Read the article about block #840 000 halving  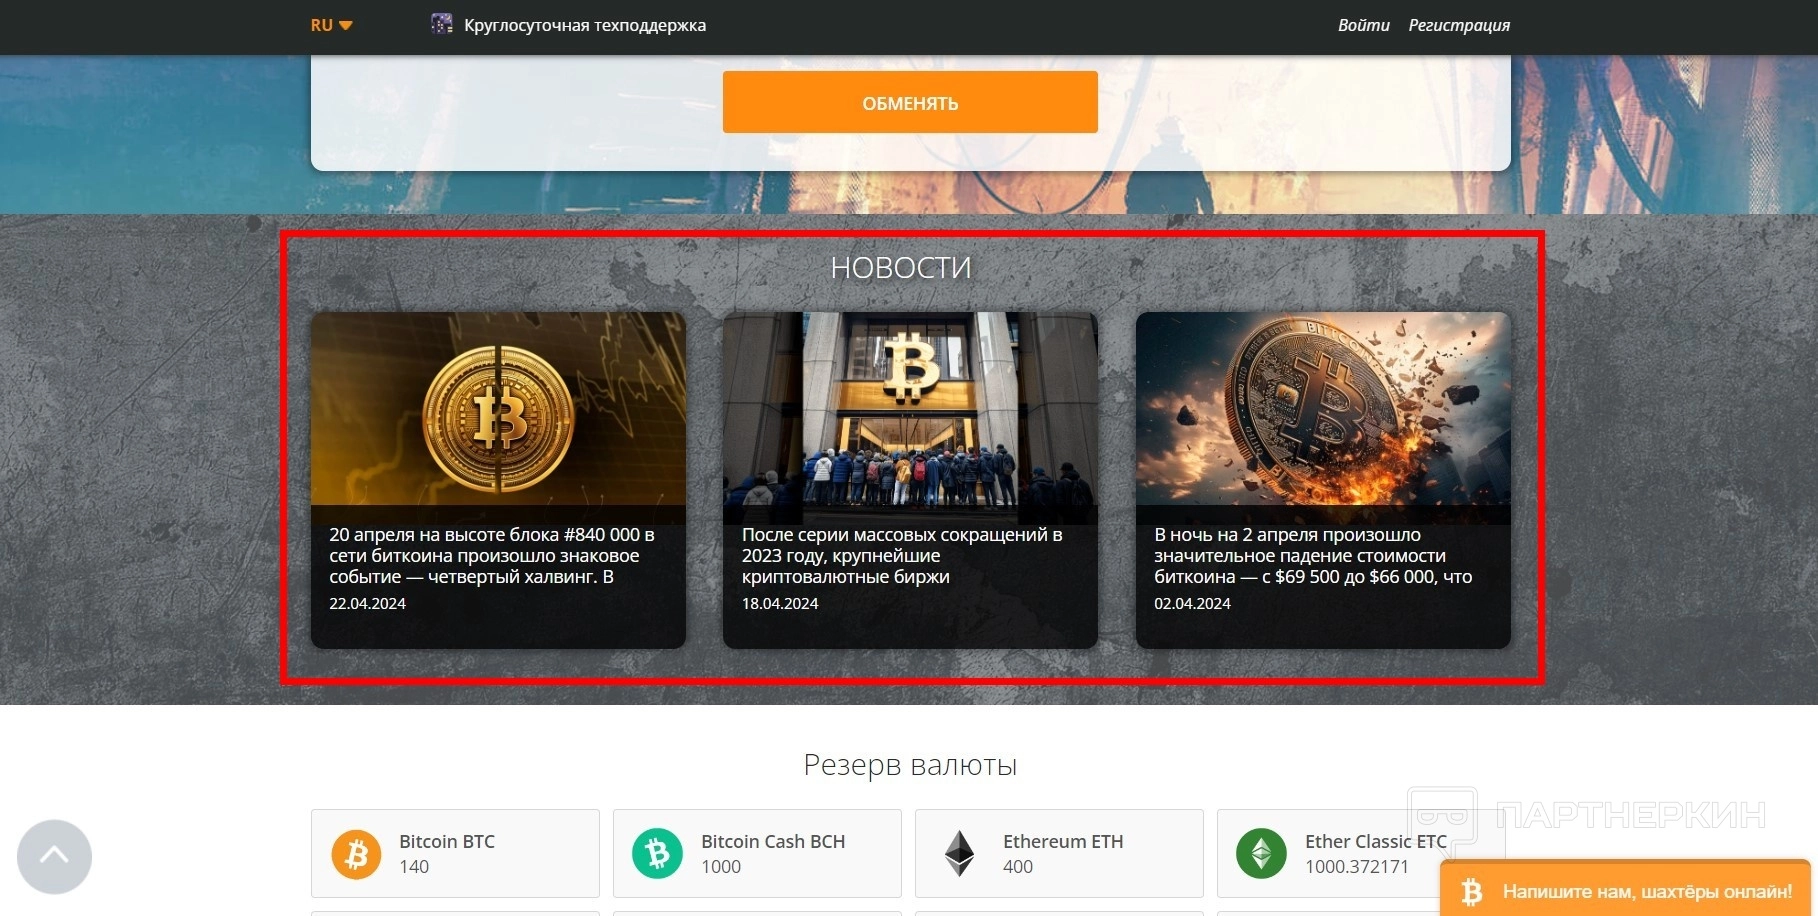click(492, 556)
